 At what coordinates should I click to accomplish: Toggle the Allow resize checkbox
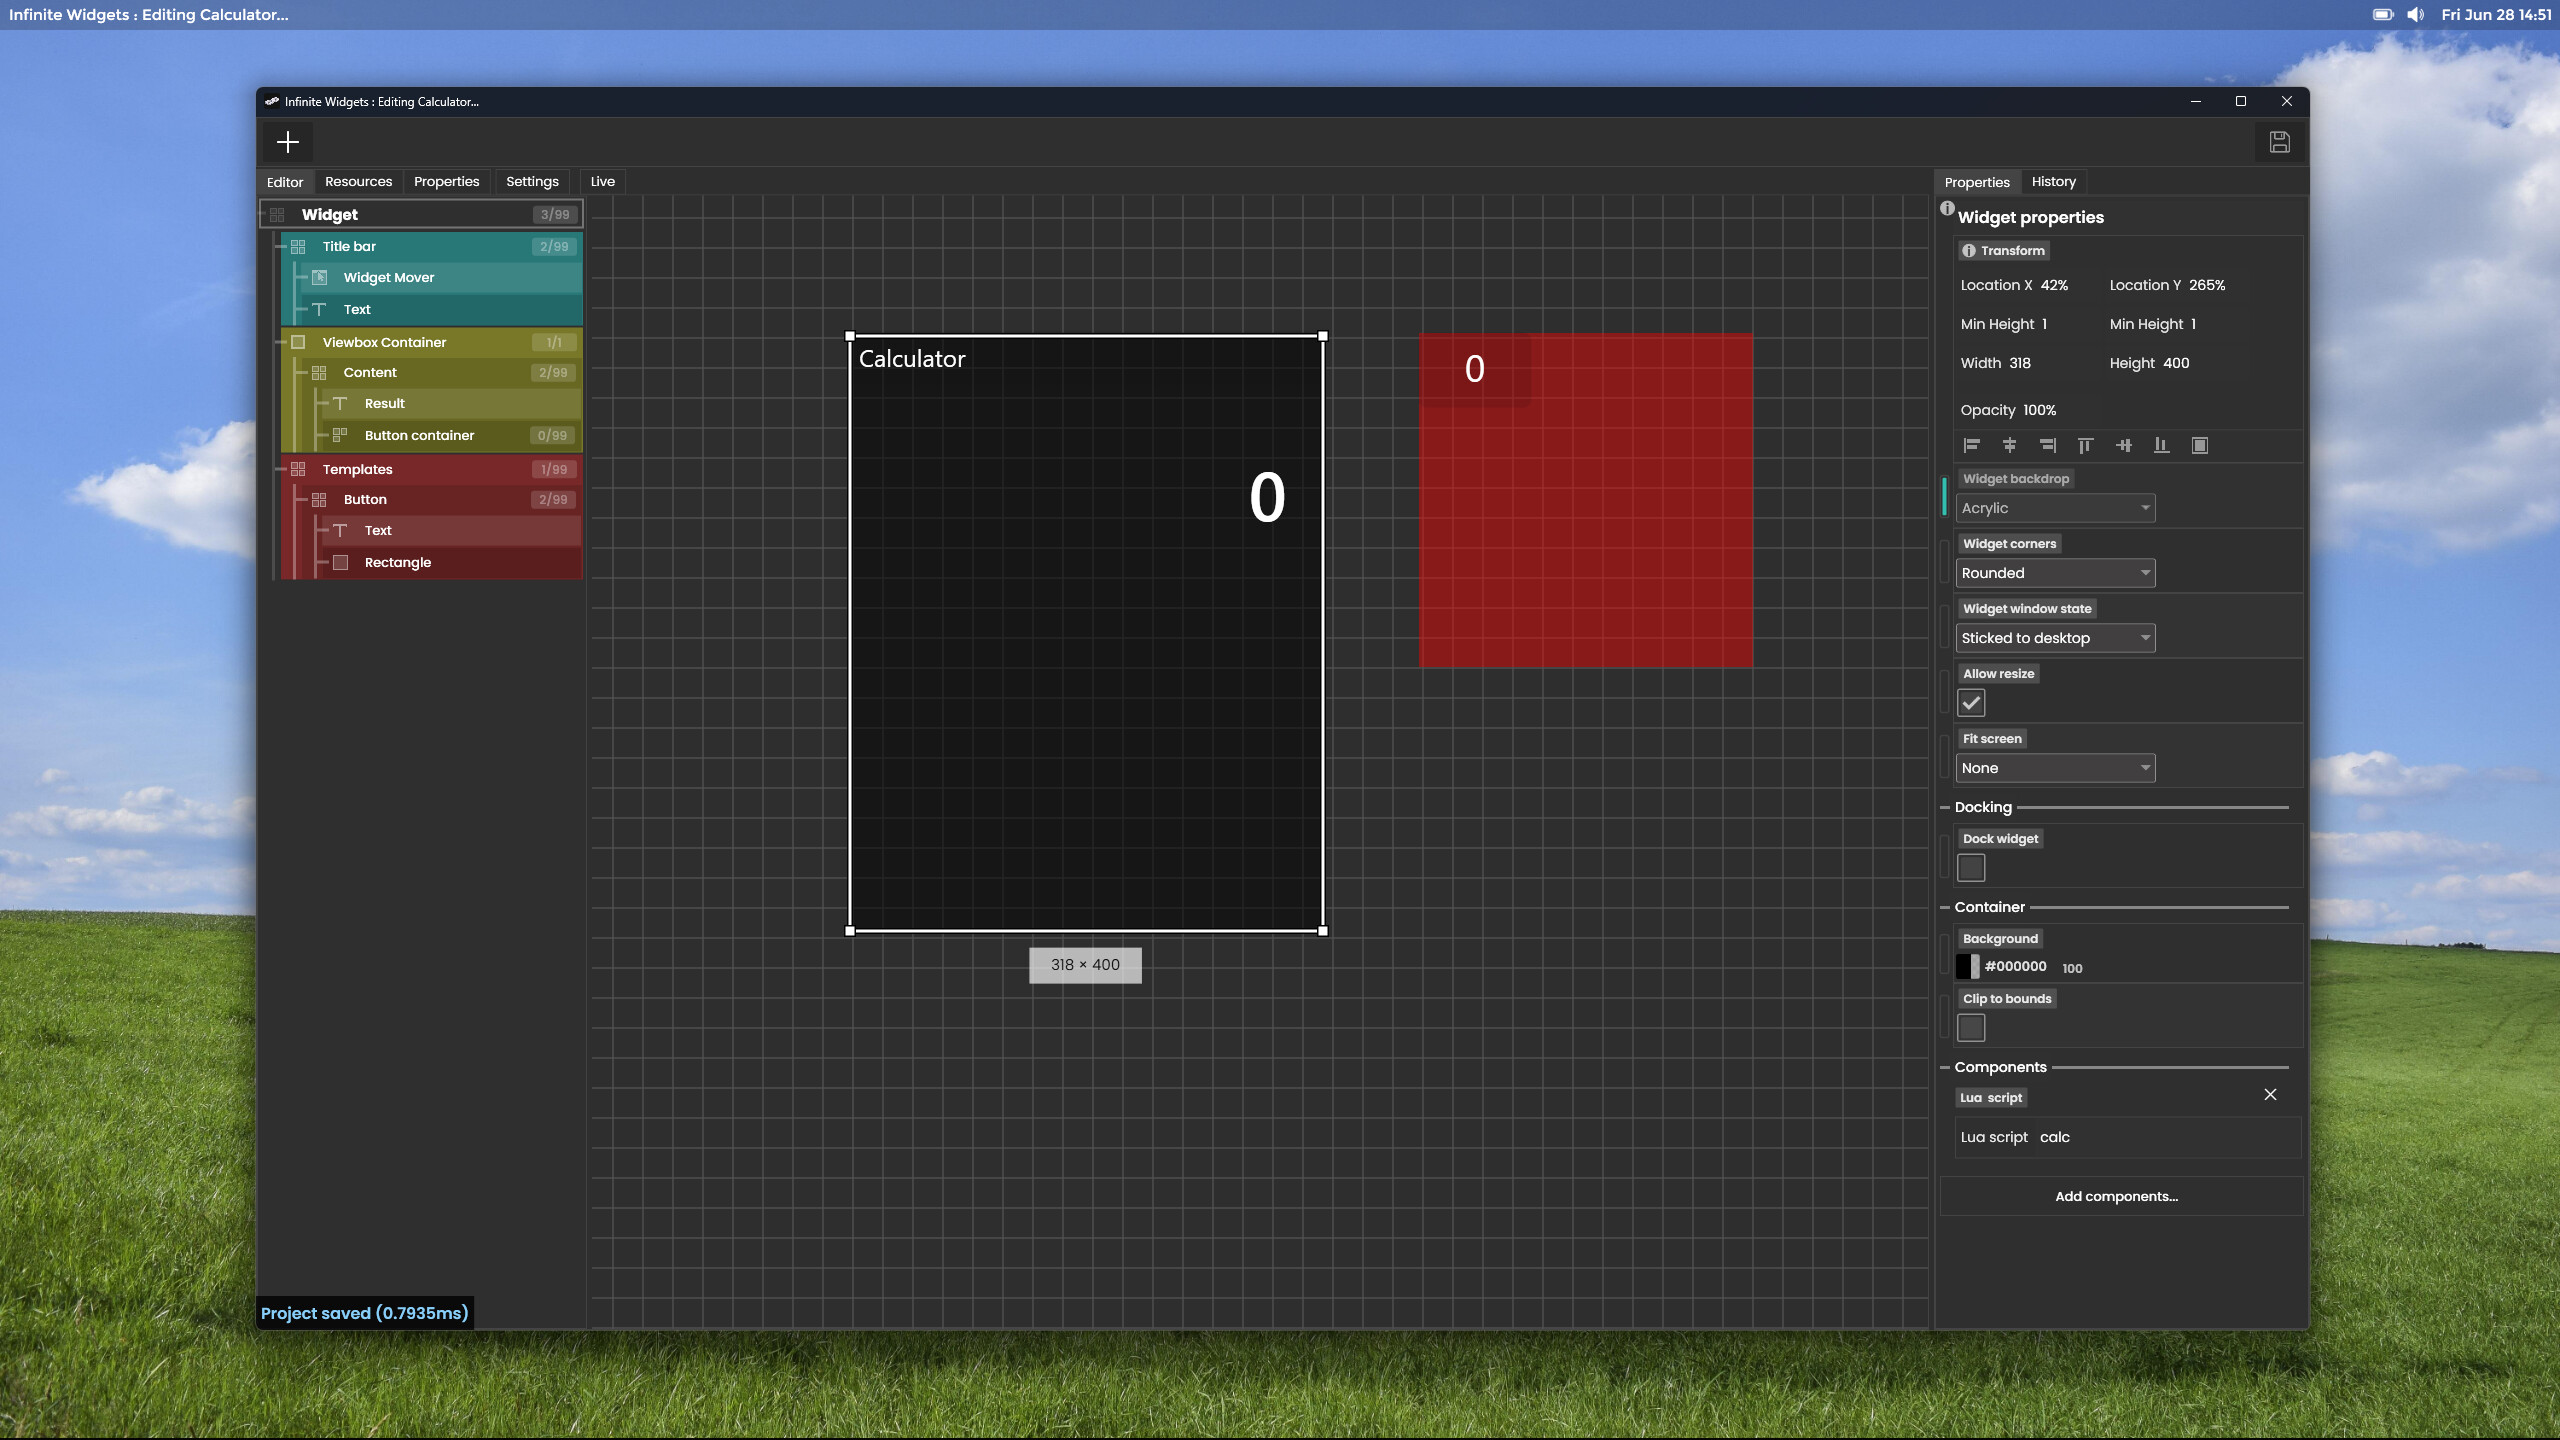click(x=1970, y=702)
